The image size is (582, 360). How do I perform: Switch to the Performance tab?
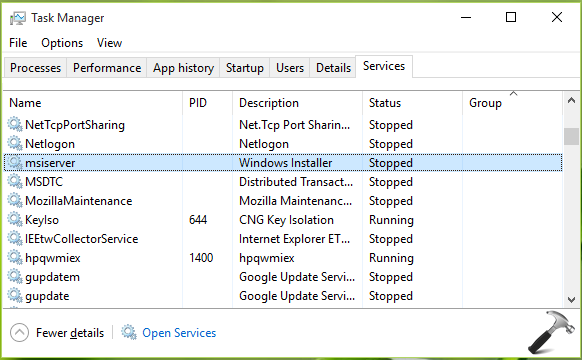(x=107, y=68)
